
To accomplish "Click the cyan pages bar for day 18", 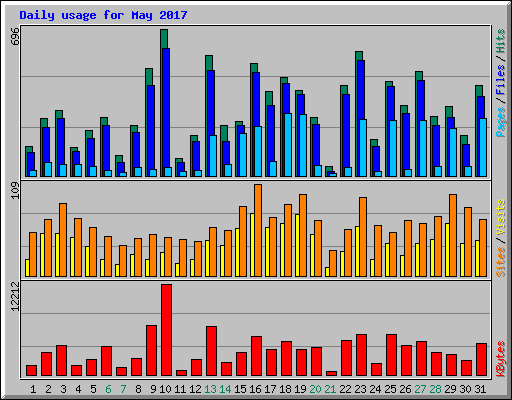I will [x=288, y=145].
